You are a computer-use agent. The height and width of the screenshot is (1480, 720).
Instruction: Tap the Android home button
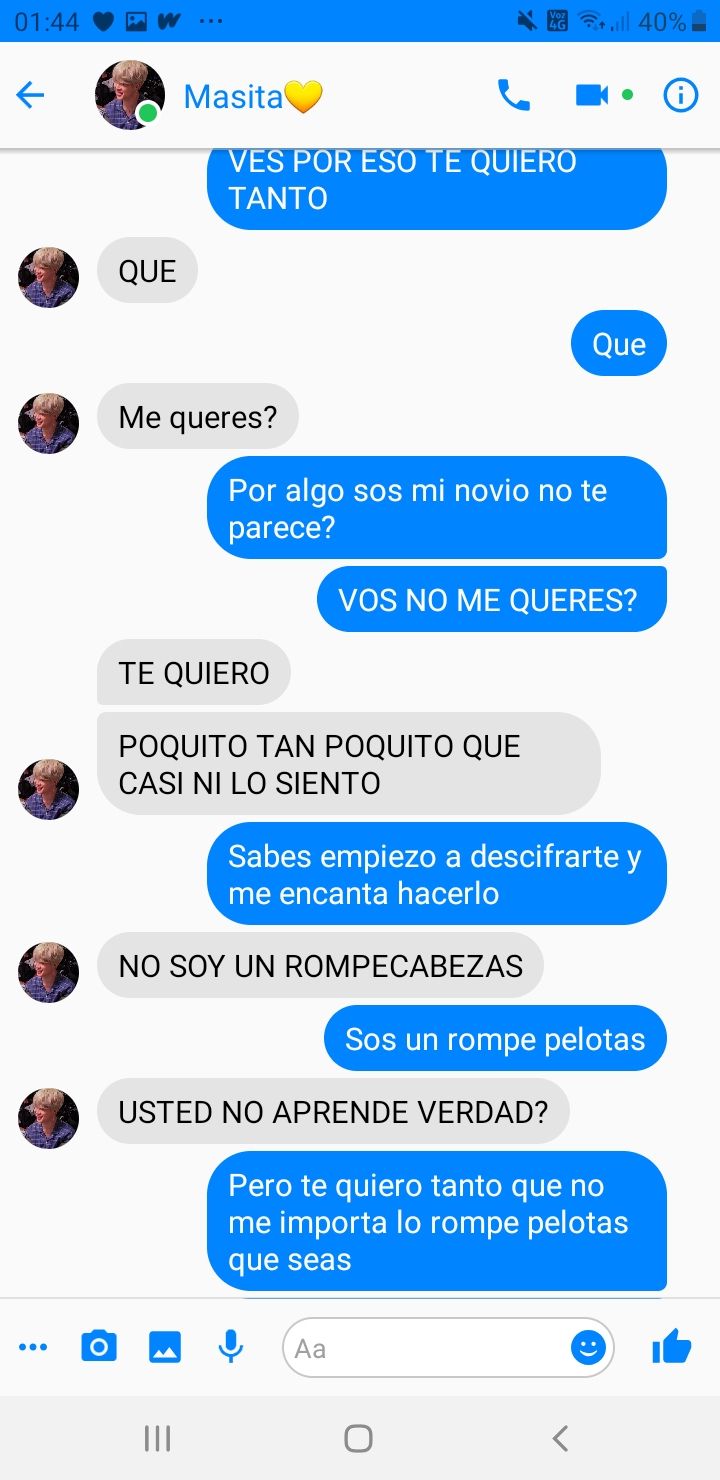click(x=358, y=1438)
